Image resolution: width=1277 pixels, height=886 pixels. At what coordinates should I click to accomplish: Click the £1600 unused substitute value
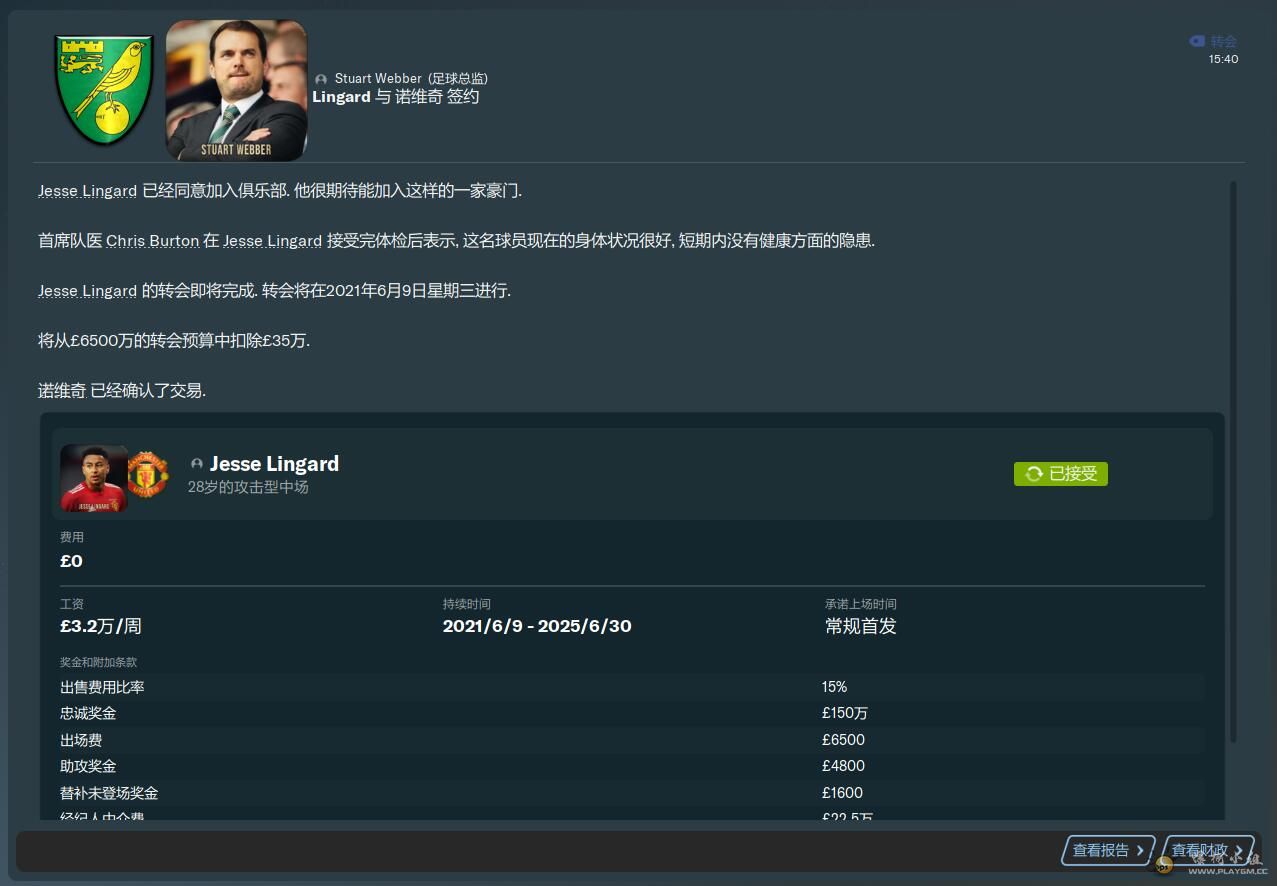coord(843,793)
